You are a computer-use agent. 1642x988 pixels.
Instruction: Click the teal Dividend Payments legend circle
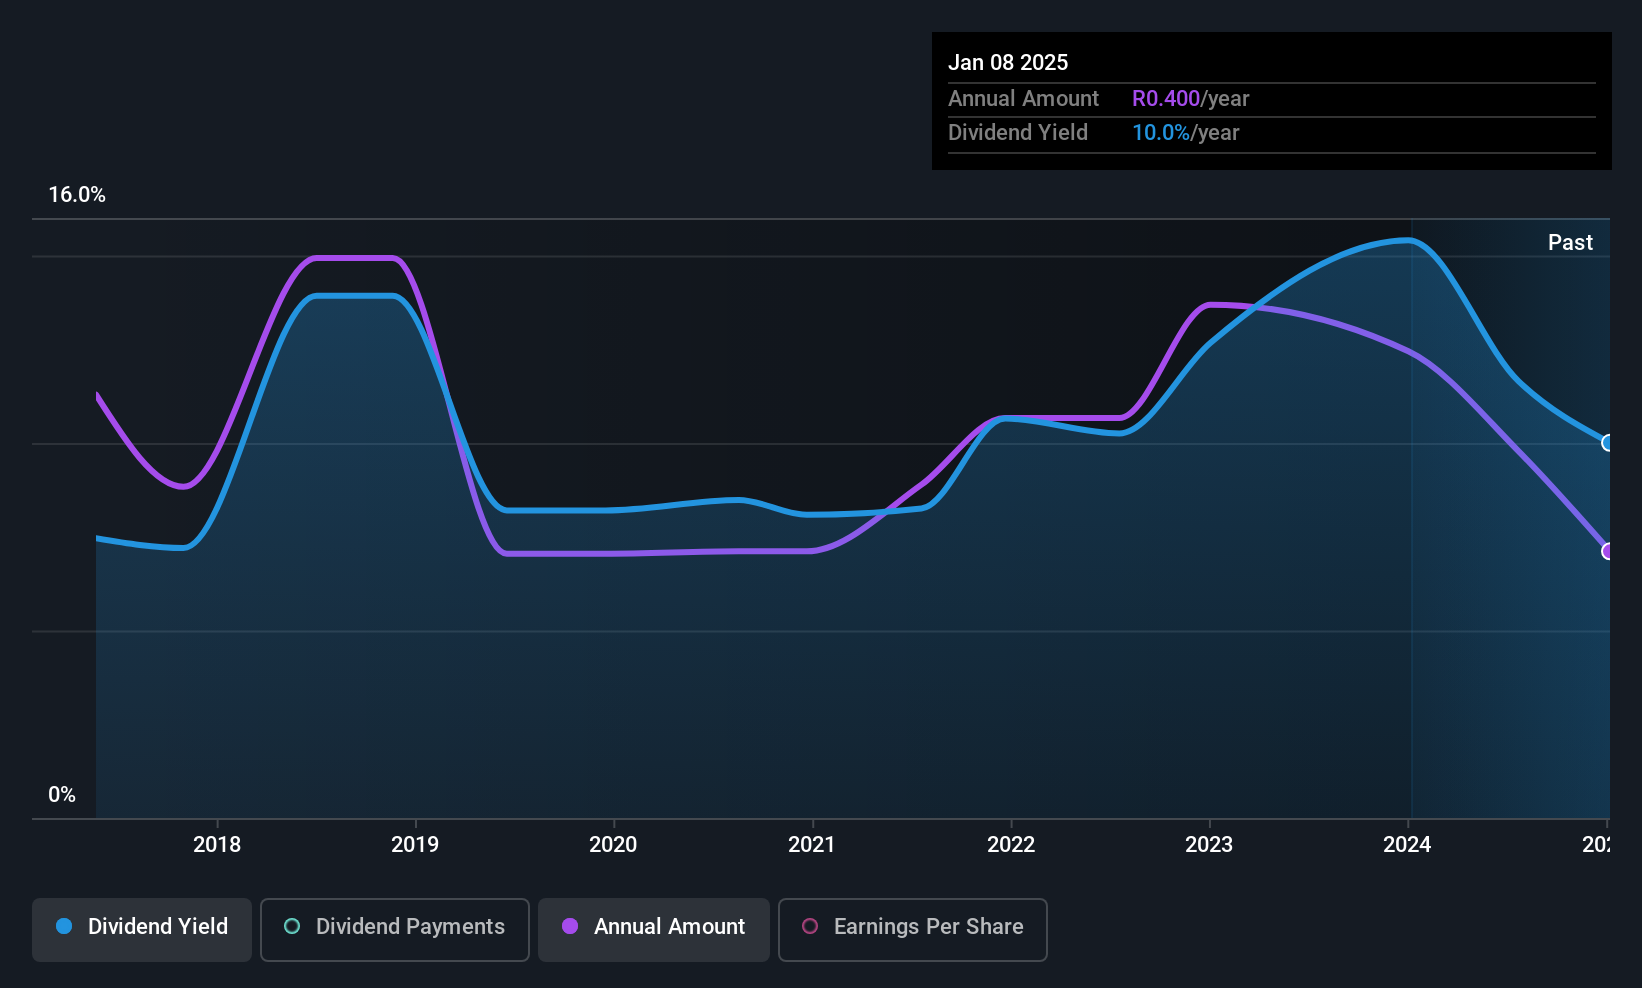click(292, 926)
